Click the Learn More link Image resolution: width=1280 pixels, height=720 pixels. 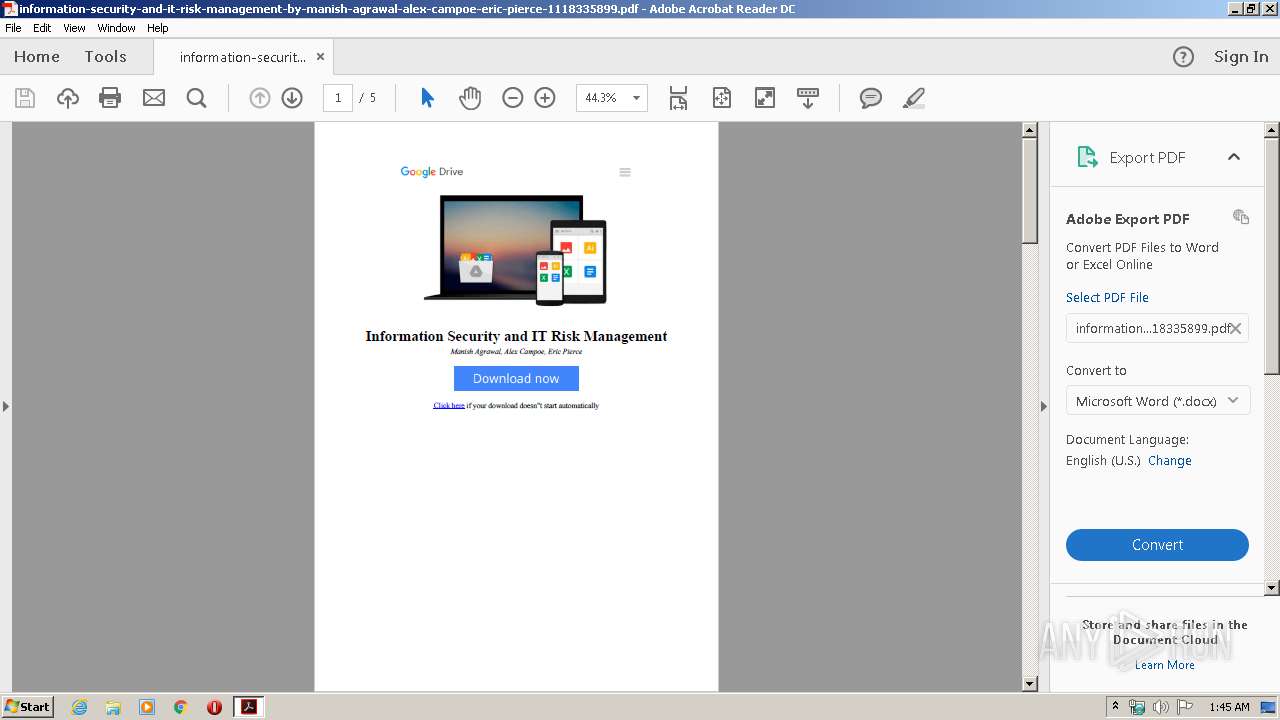coord(1165,665)
